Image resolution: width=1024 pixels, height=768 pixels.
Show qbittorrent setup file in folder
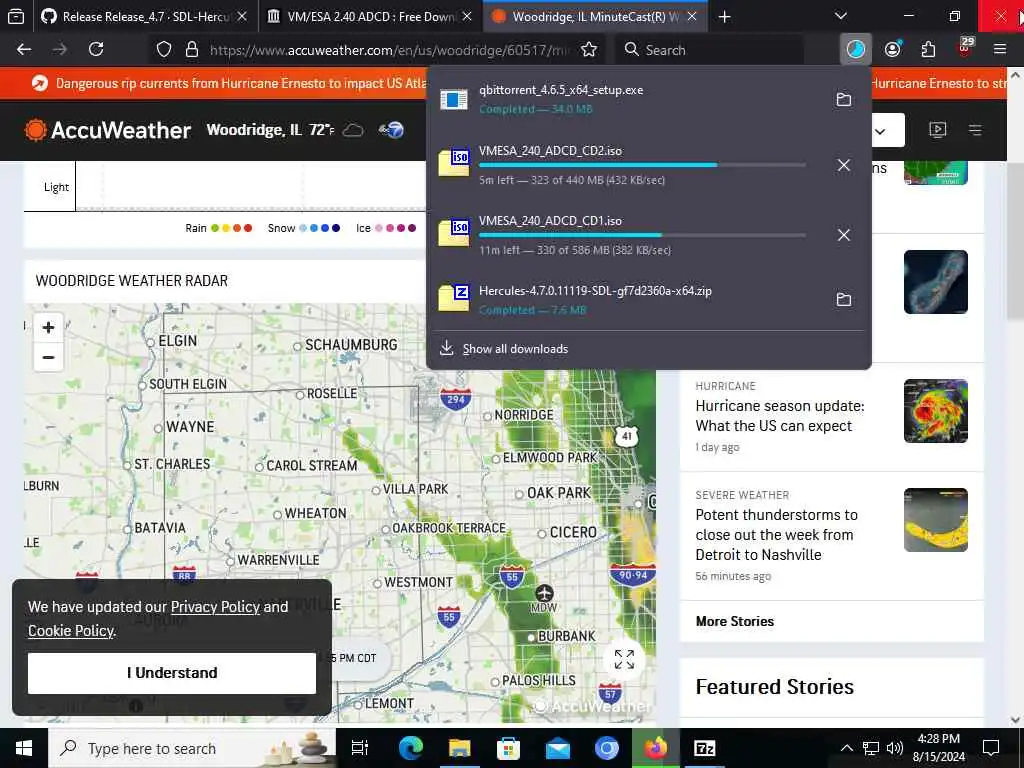(844, 99)
